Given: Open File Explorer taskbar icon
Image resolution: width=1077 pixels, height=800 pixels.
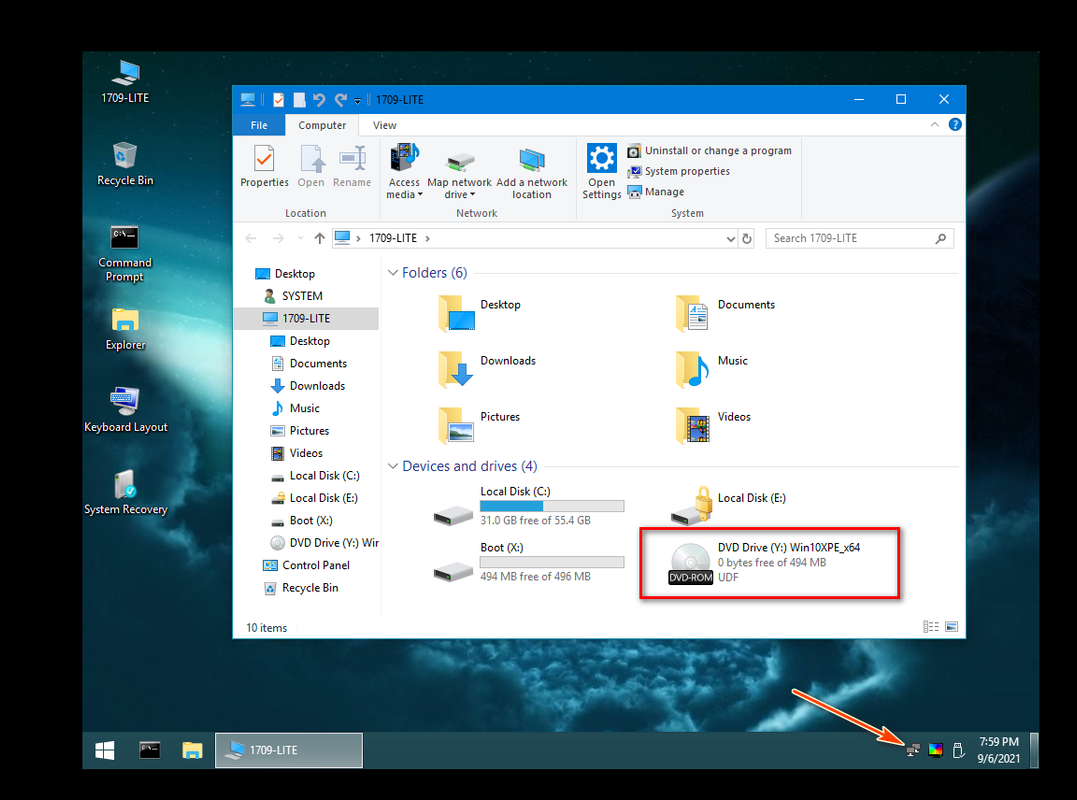Looking at the screenshot, I should point(192,750).
